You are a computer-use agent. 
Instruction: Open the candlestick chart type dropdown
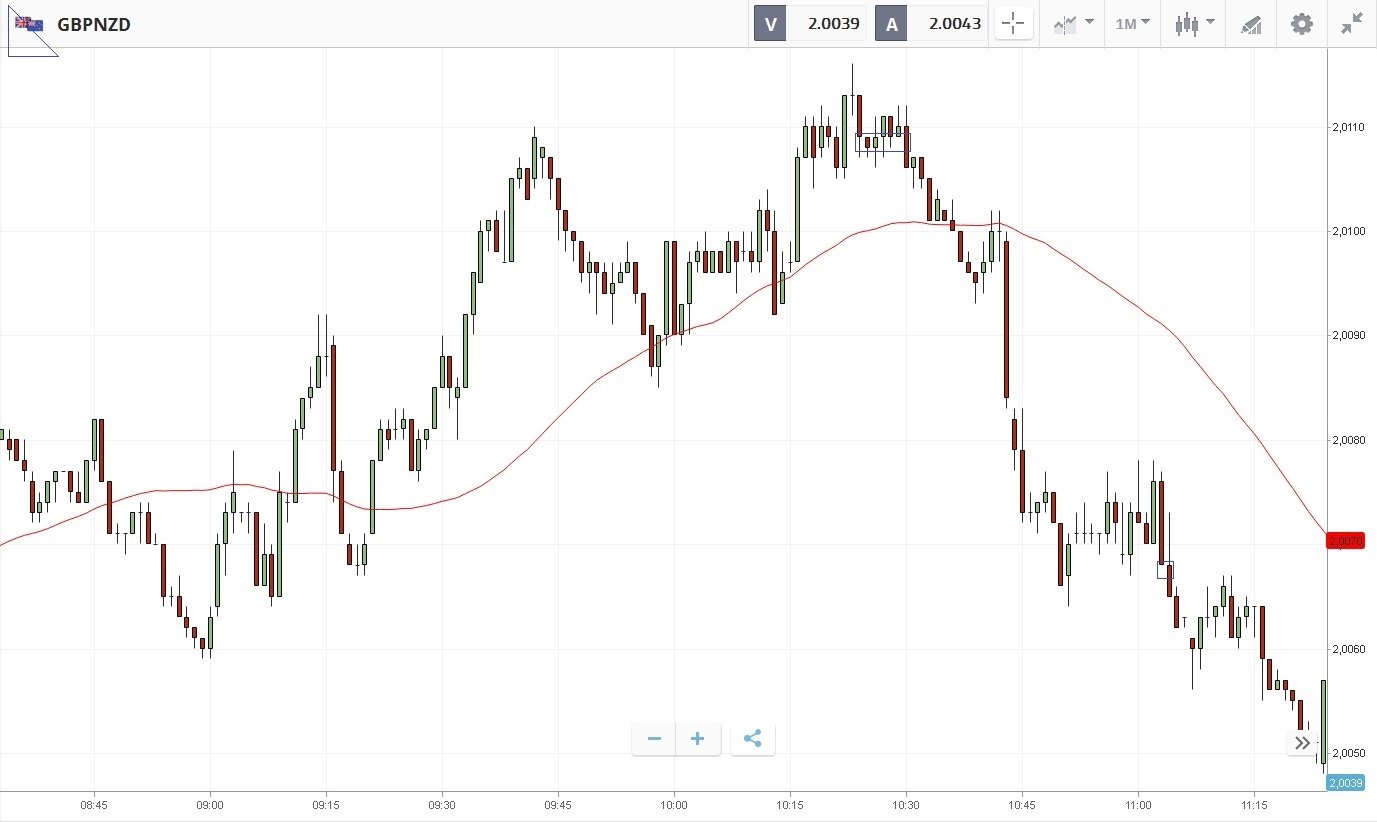pos(1195,24)
